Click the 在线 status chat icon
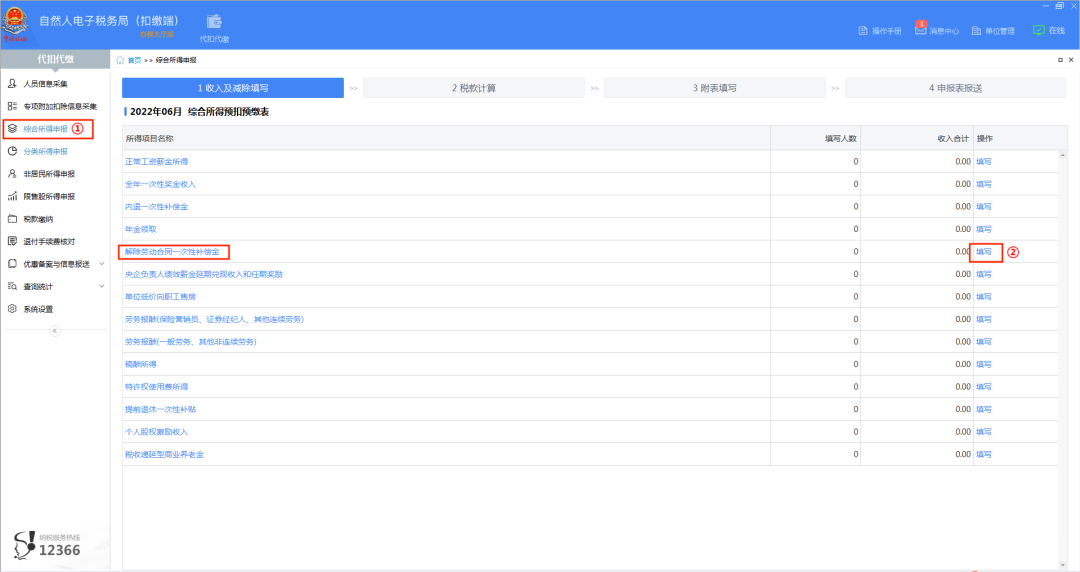1080x572 pixels. pyautogui.click(x=1038, y=30)
